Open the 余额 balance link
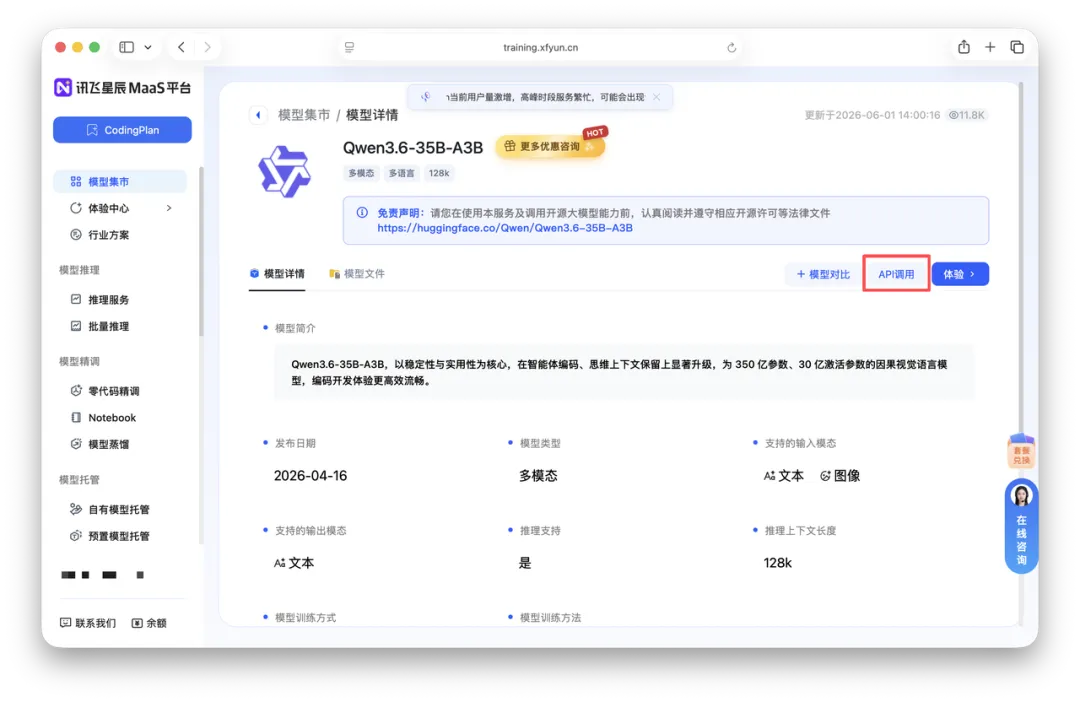The width and height of the screenshot is (1080, 702). pyautogui.click(x=149, y=623)
